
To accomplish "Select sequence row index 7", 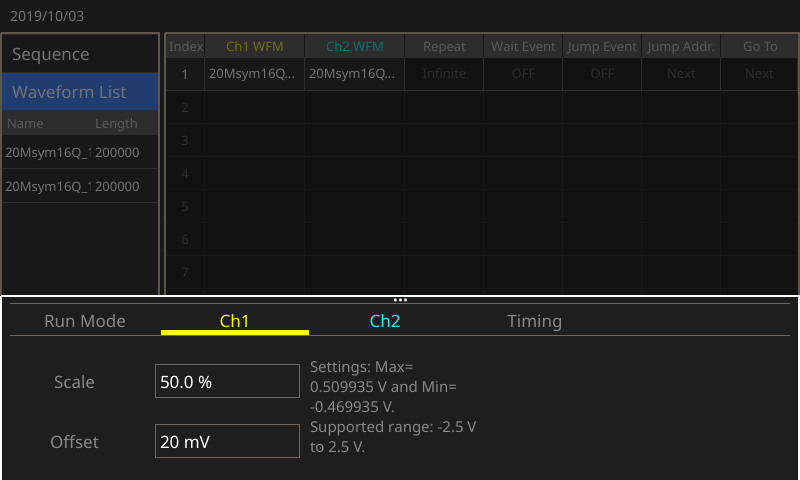I will point(185,272).
